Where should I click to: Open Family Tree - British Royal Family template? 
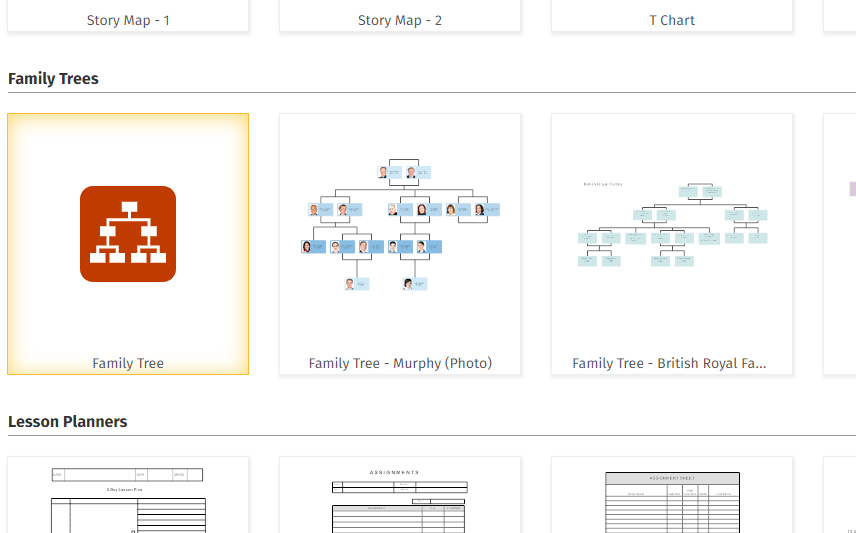click(x=672, y=244)
